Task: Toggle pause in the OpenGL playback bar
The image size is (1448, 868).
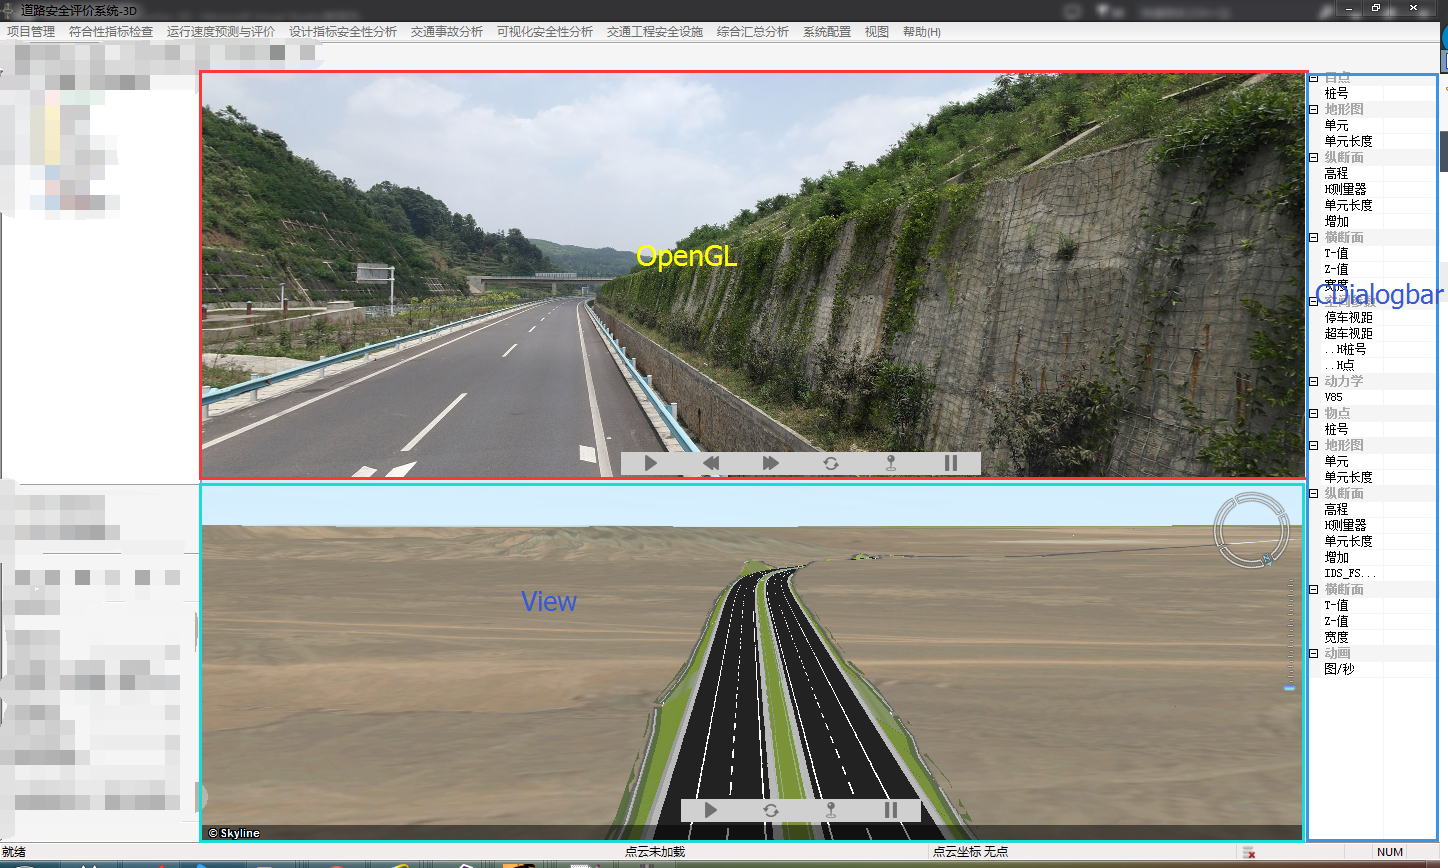Action: click(x=950, y=463)
